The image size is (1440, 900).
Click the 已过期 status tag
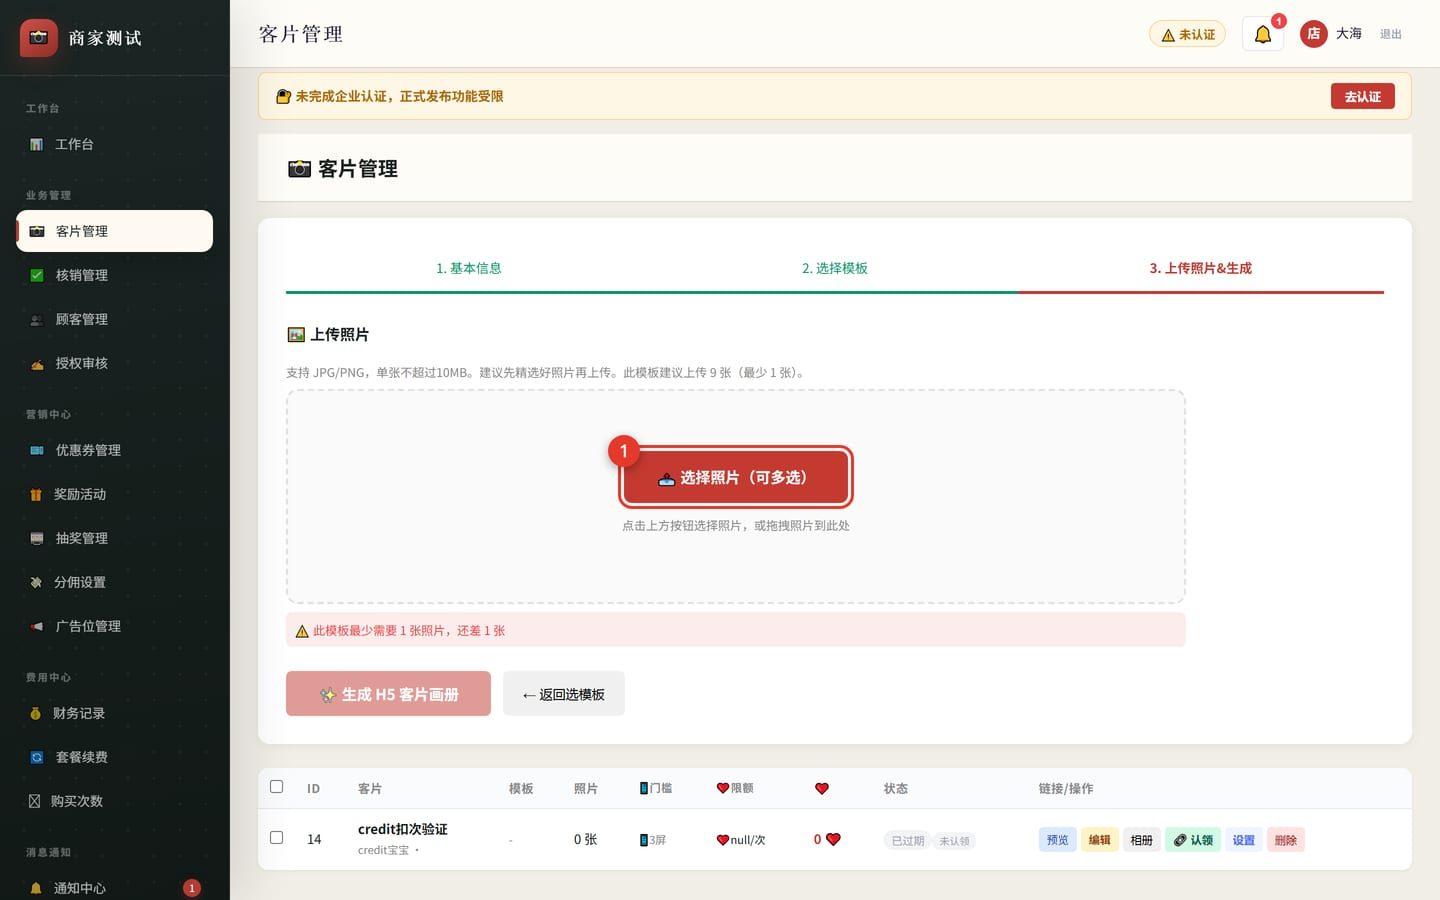point(907,841)
